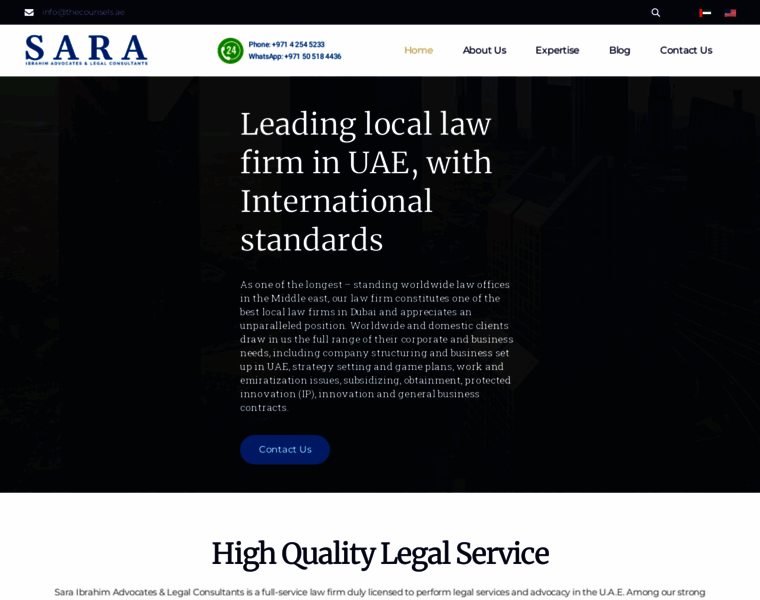Open the About Us menu item
The width and height of the screenshot is (760, 600).
[x=484, y=50]
